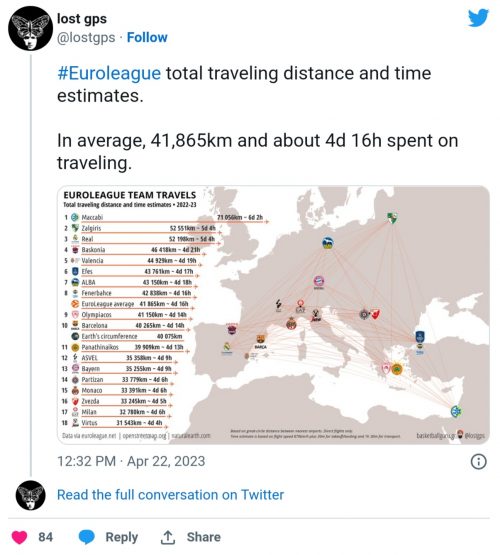
Task: Click the small avatar beside the conversation link
Action: pos(30,495)
